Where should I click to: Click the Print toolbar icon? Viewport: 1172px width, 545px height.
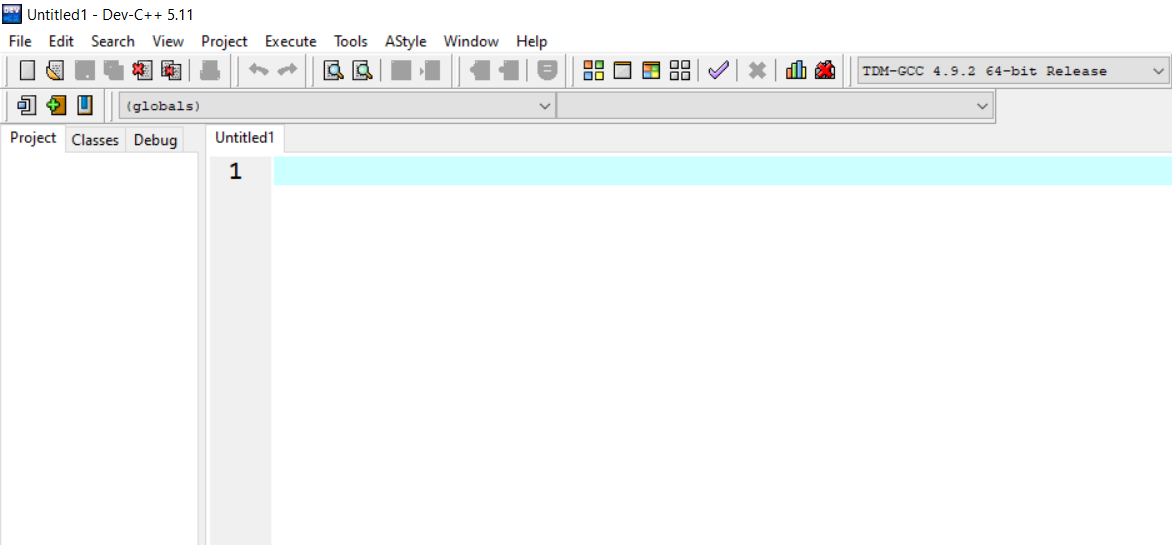(209, 71)
